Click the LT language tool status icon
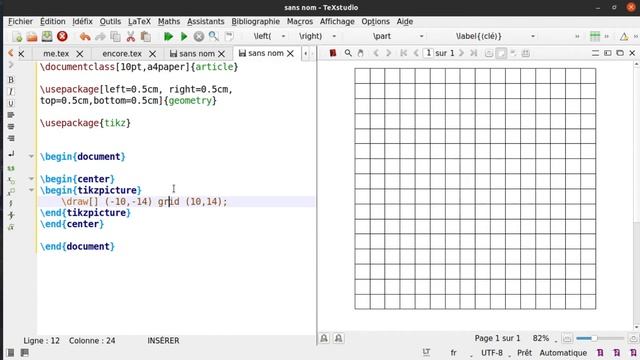The height and width of the screenshot is (360, 640). 427,352
